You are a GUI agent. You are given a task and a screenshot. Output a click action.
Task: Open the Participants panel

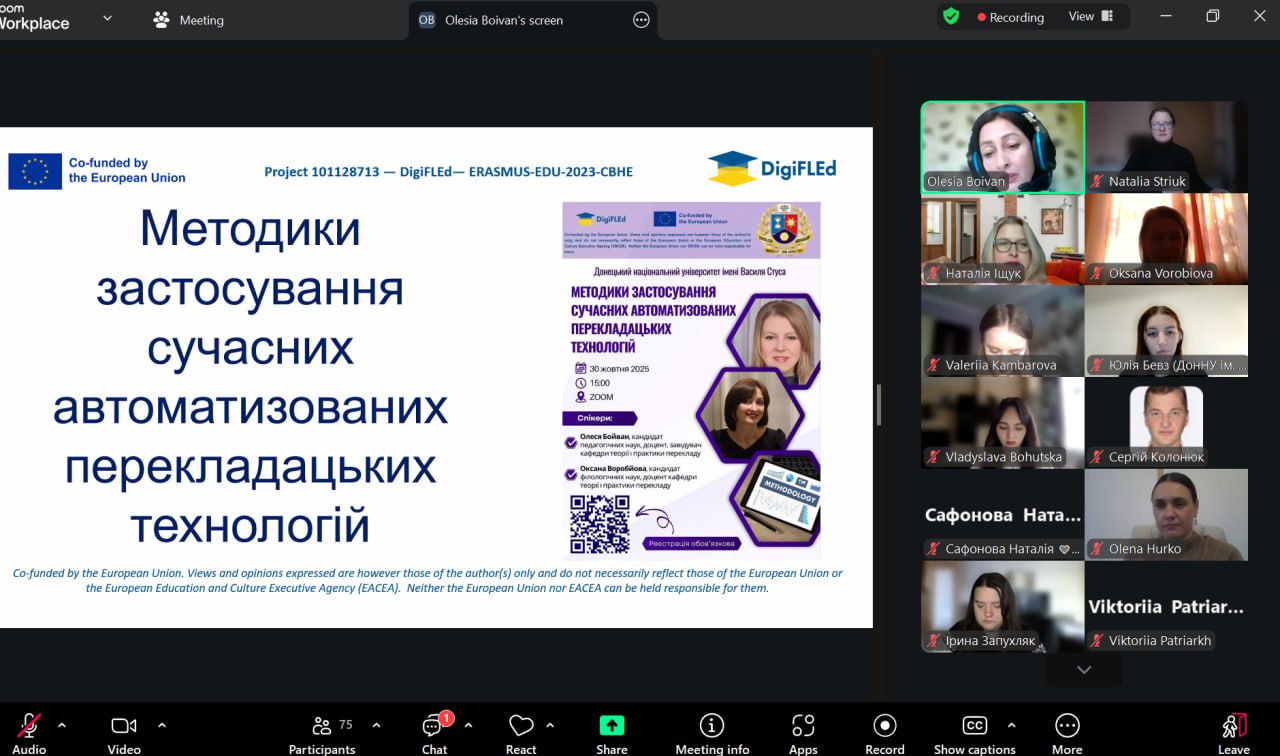322,733
